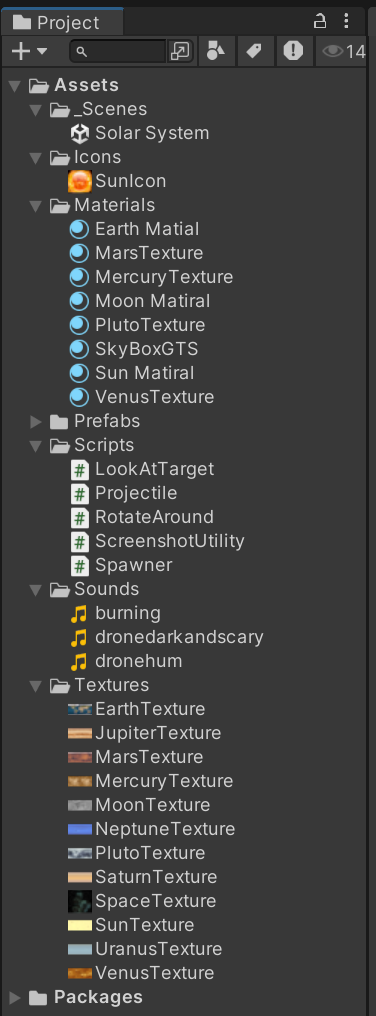Image resolution: width=376 pixels, height=1016 pixels.
Task: Open the plus create asset dropdown
Action: click(x=29, y=51)
